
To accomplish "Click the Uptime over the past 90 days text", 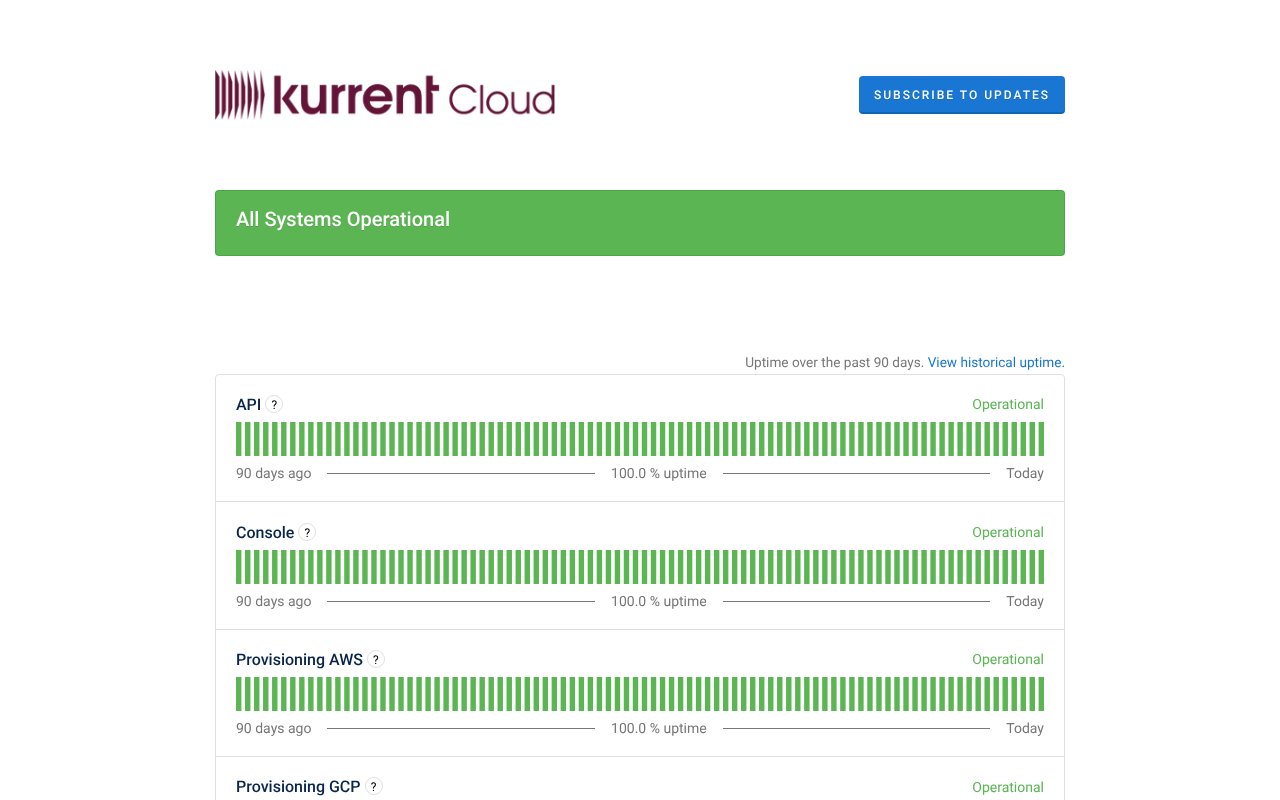I will coord(833,362).
